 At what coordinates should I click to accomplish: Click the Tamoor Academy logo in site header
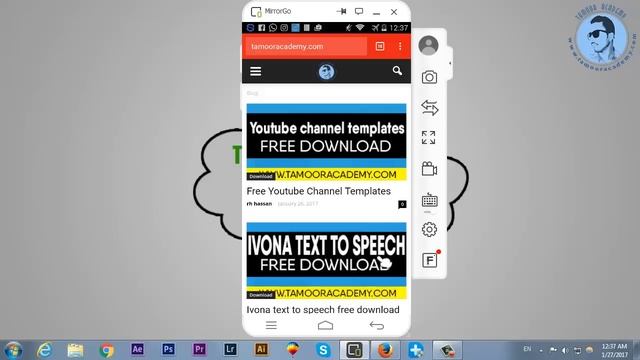tap(326, 72)
